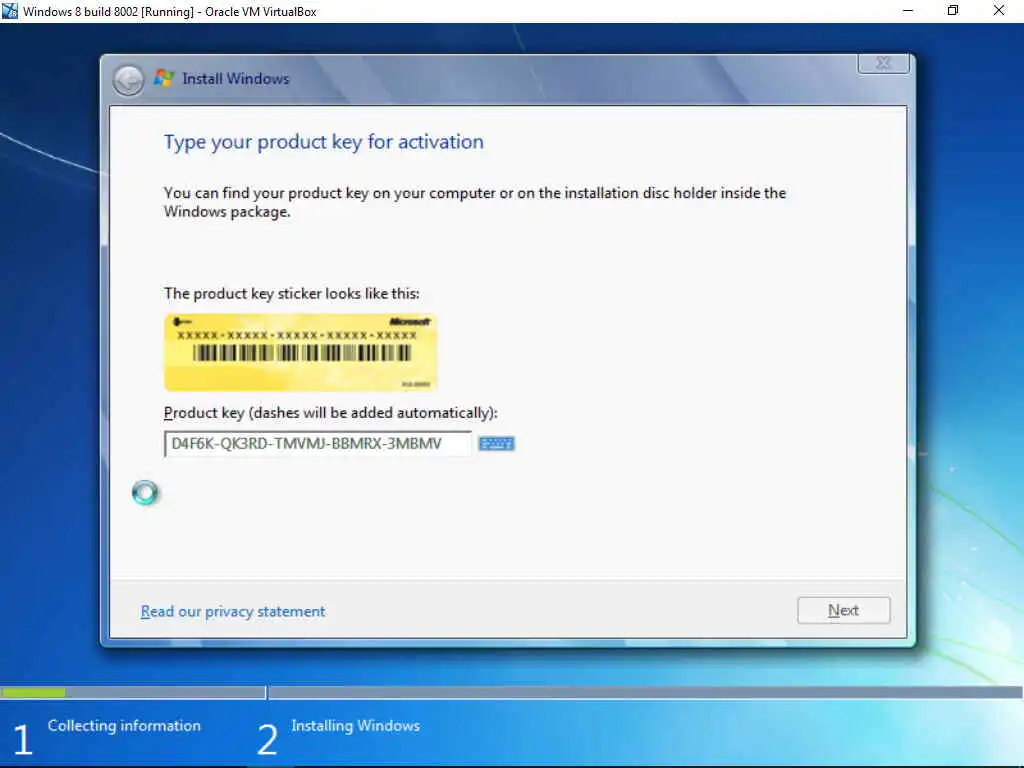Click the "Product key (dashes will be added automatically)" label

pos(330,413)
